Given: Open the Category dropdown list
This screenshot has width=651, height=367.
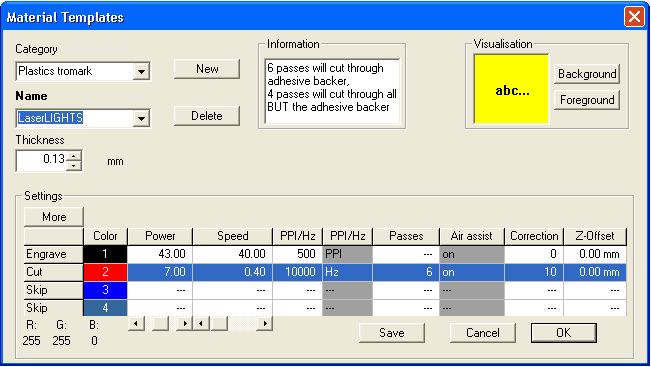Looking at the screenshot, I should [x=141, y=71].
